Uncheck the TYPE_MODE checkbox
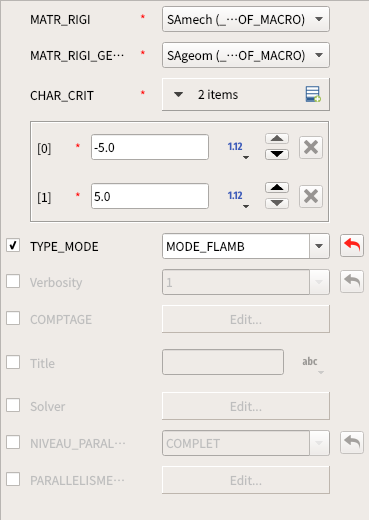This screenshot has height=520, width=369. coord(13,246)
